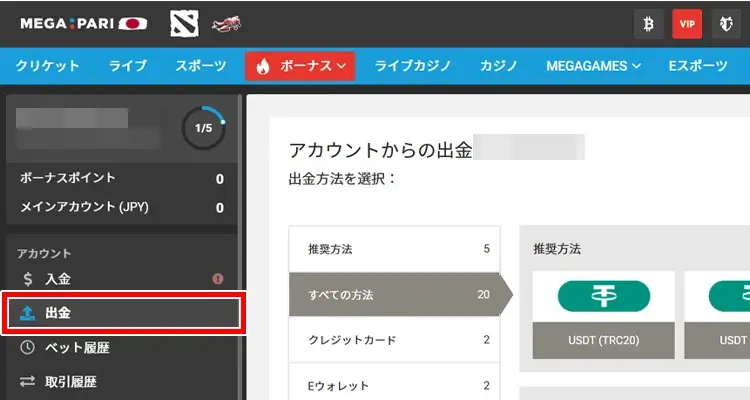The height and width of the screenshot is (400, 750).
Task: Select クレジットカード category
Action: pyautogui.click(x=395, y=340)
